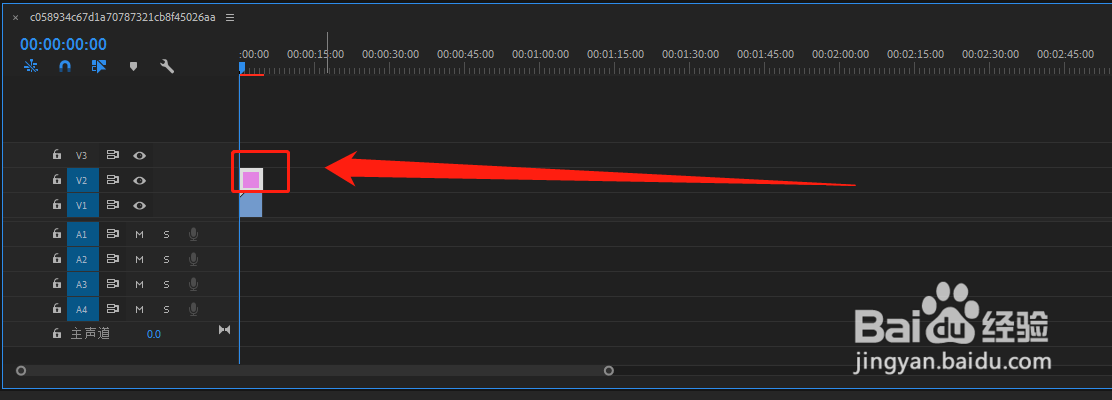
Task: Click the master track go-to-end bowtie icon
Action: coord(225,330)
